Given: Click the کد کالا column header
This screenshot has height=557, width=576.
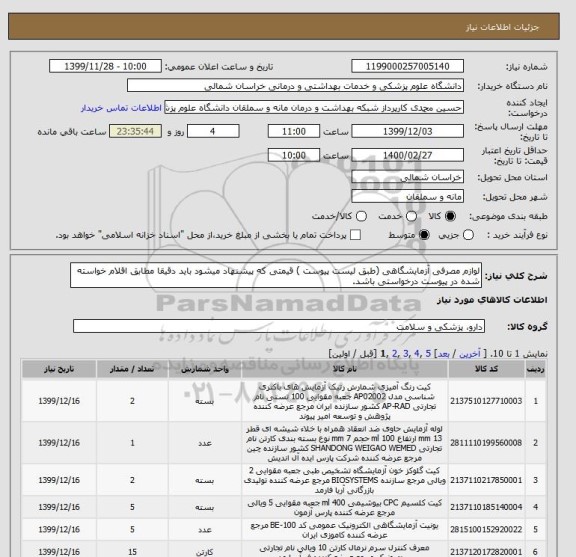Looking at the screenshot, I should click(x=486, y=369).
